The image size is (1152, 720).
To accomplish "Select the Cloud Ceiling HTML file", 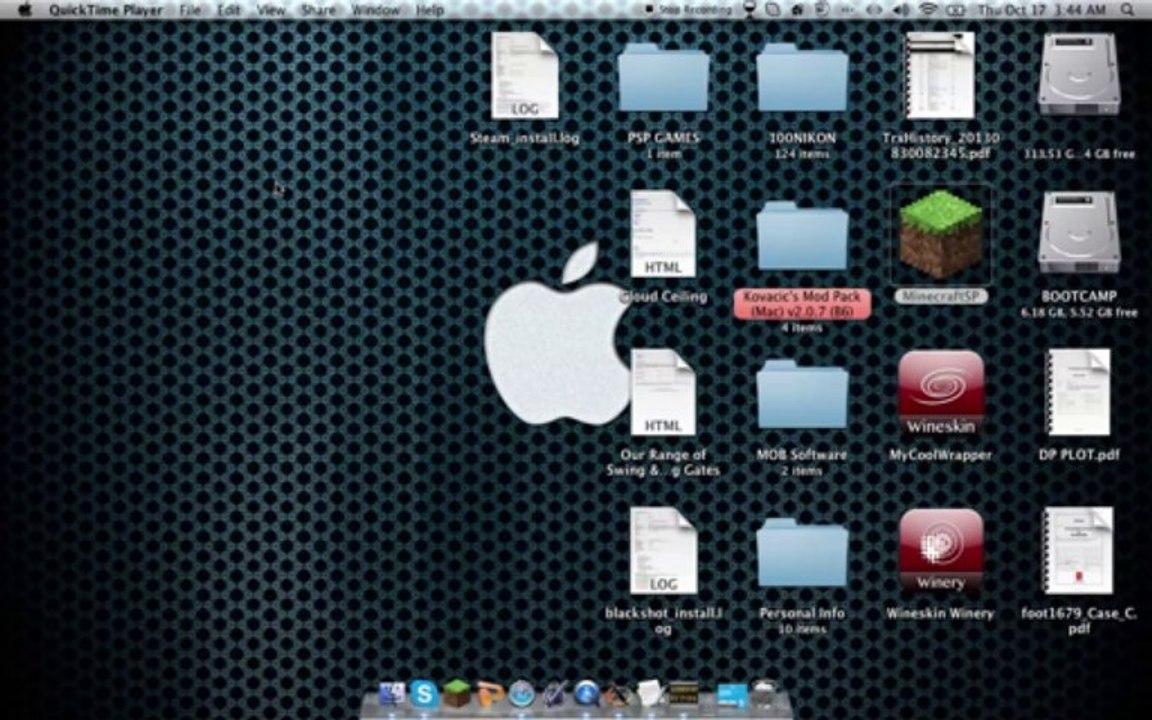I will pyautogui.click(x=663, y=234).
